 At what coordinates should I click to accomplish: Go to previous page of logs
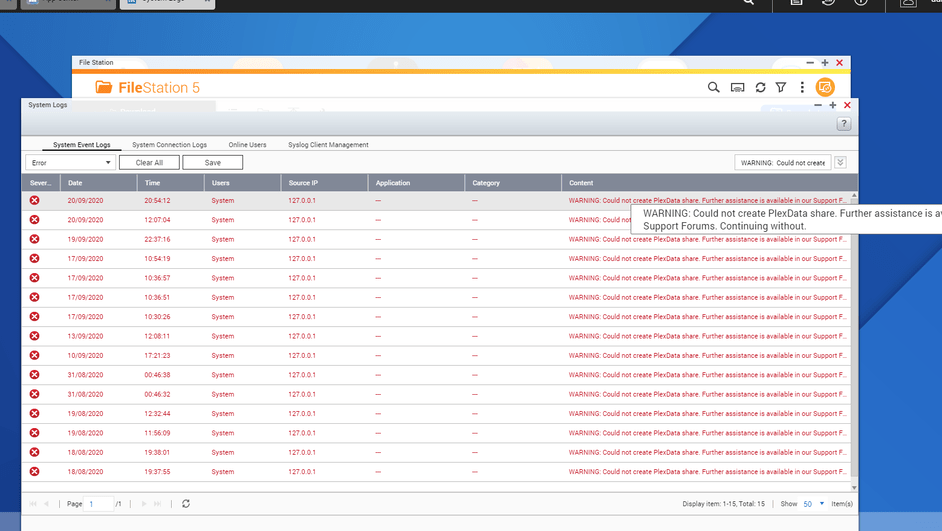pos(46,503)
